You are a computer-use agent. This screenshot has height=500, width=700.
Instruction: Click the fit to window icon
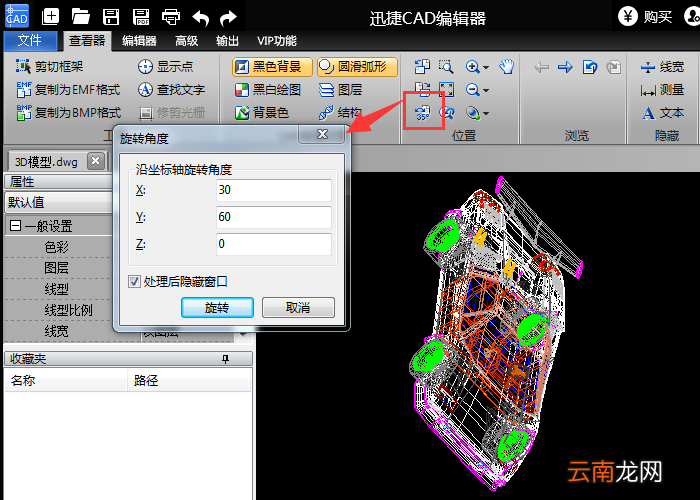click(x=446, y=89)
